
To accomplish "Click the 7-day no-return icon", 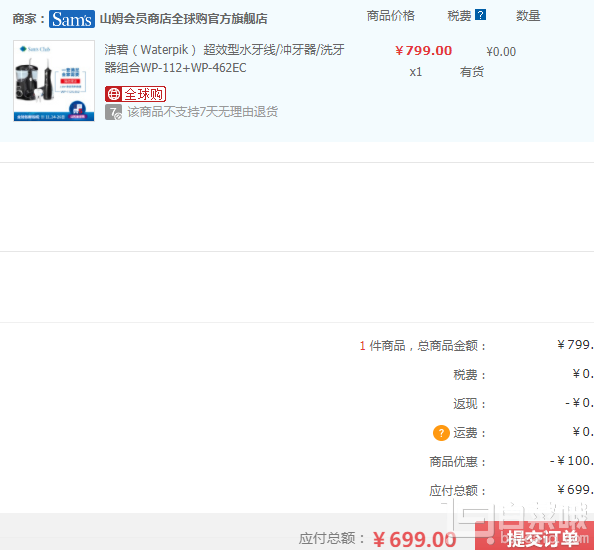I will (113, 112).
